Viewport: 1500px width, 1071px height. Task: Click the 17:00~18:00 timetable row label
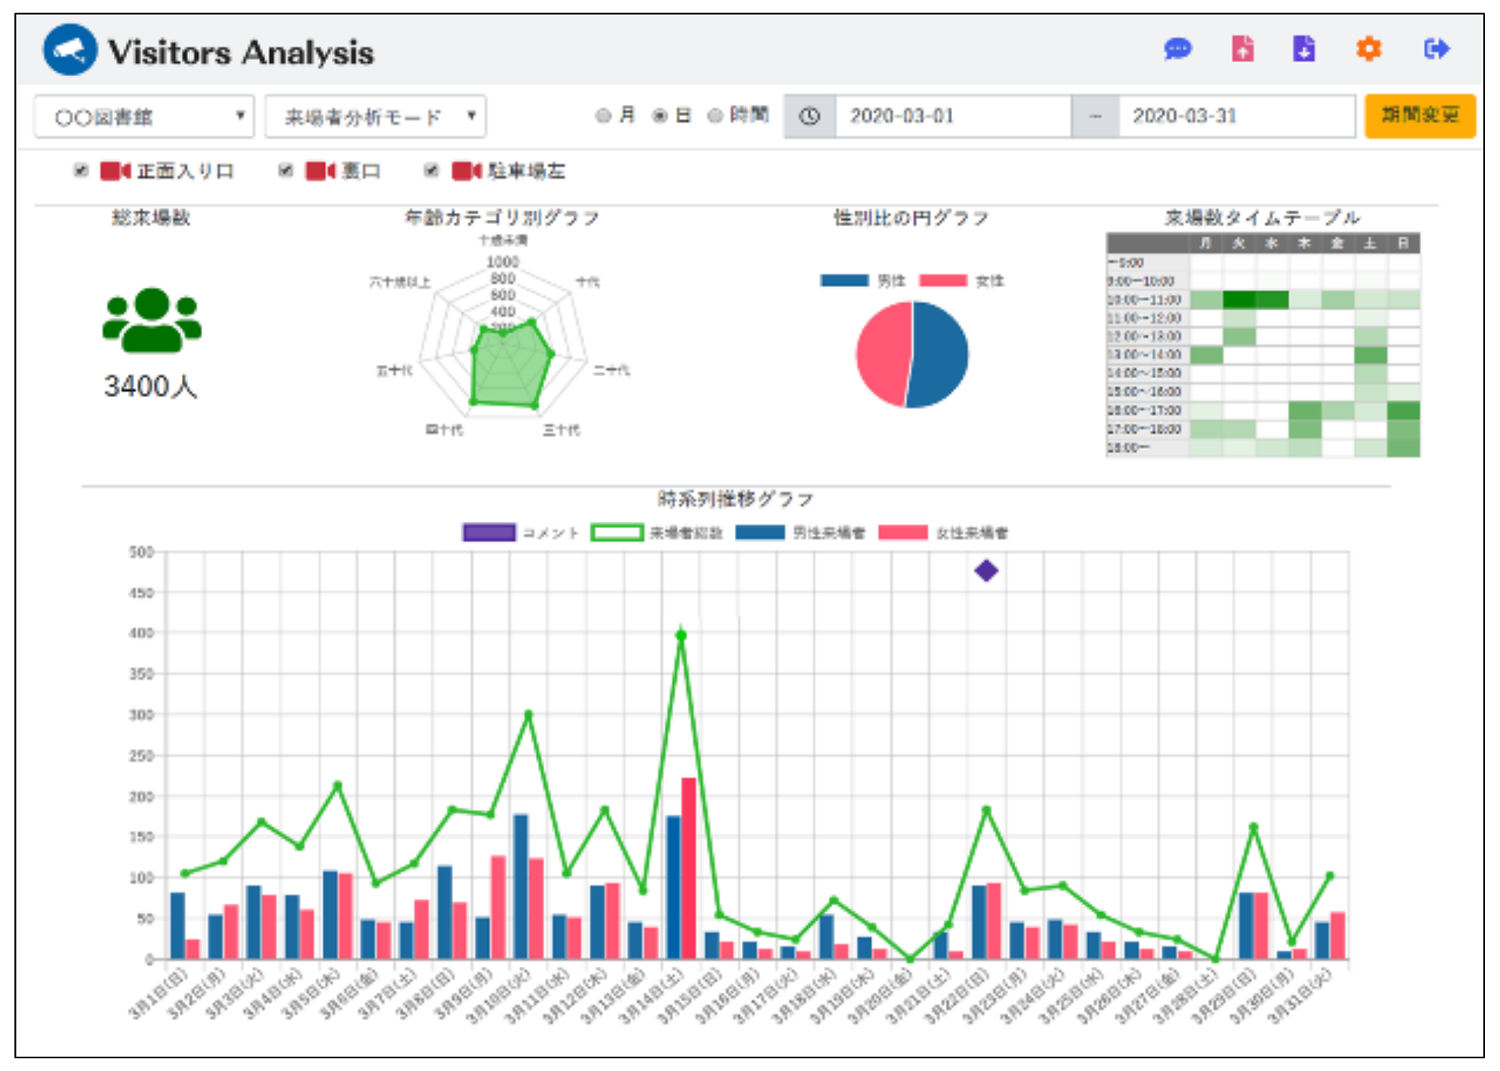[1145, 429]
